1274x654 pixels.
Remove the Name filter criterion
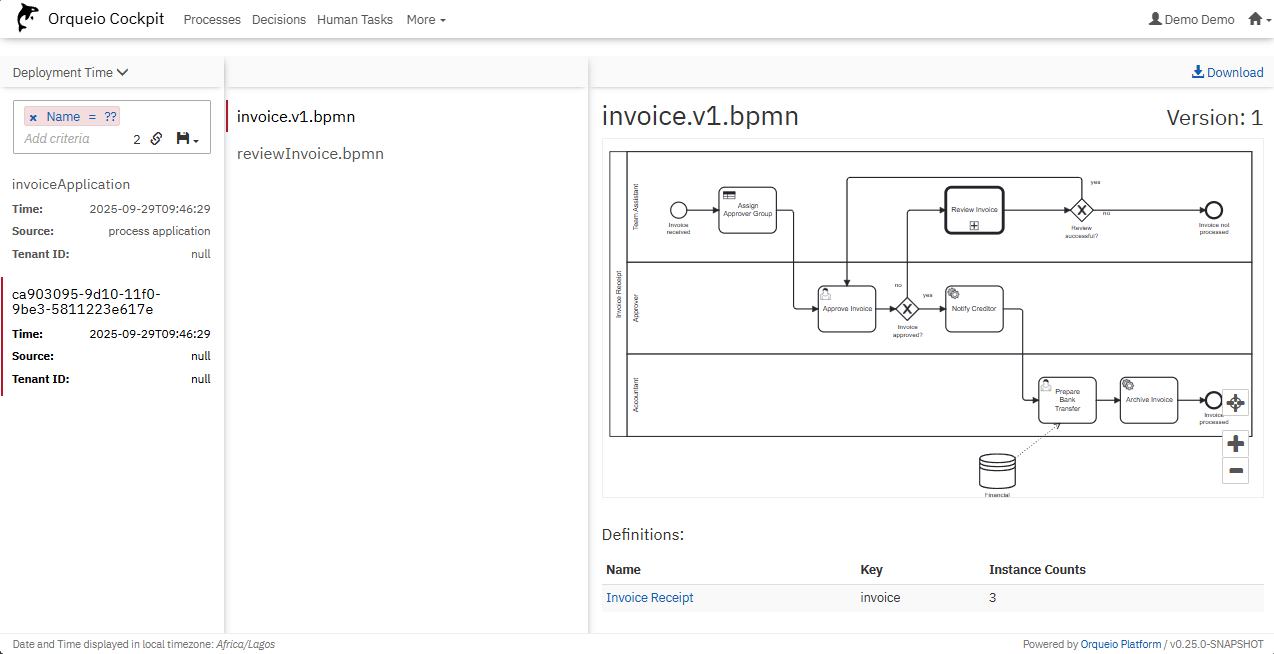33,117
